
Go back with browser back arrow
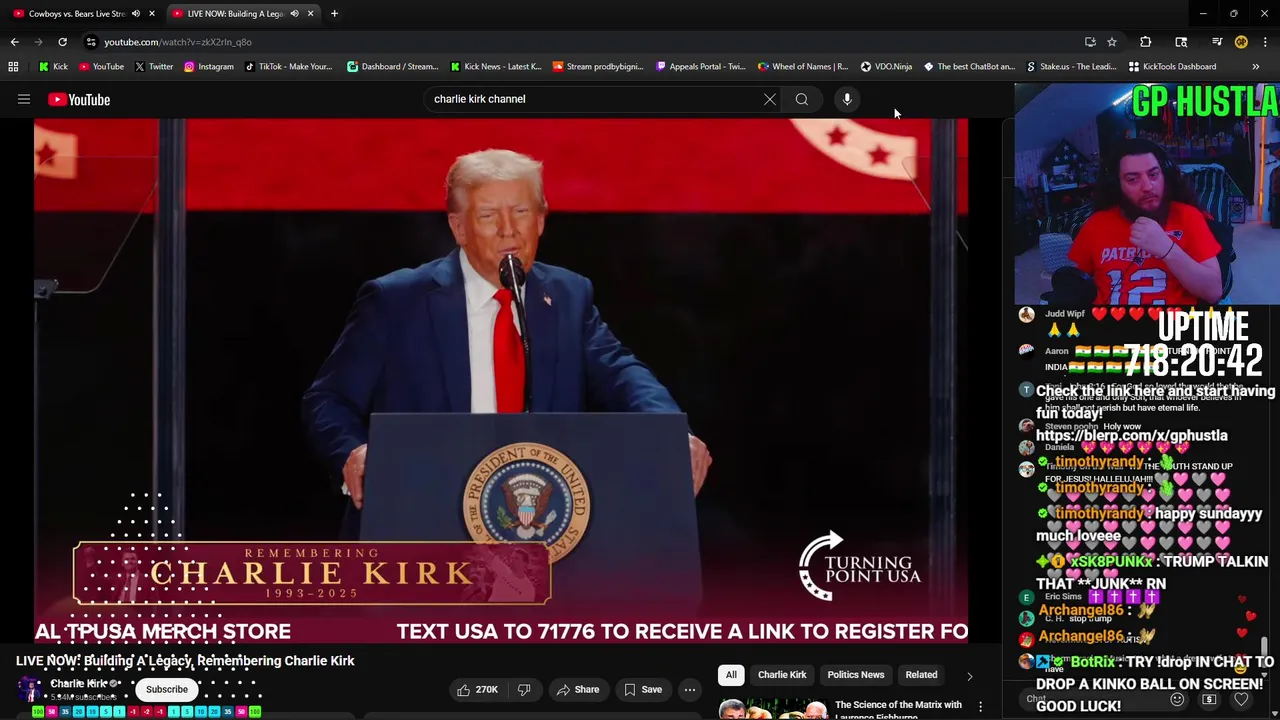point(15,42)
